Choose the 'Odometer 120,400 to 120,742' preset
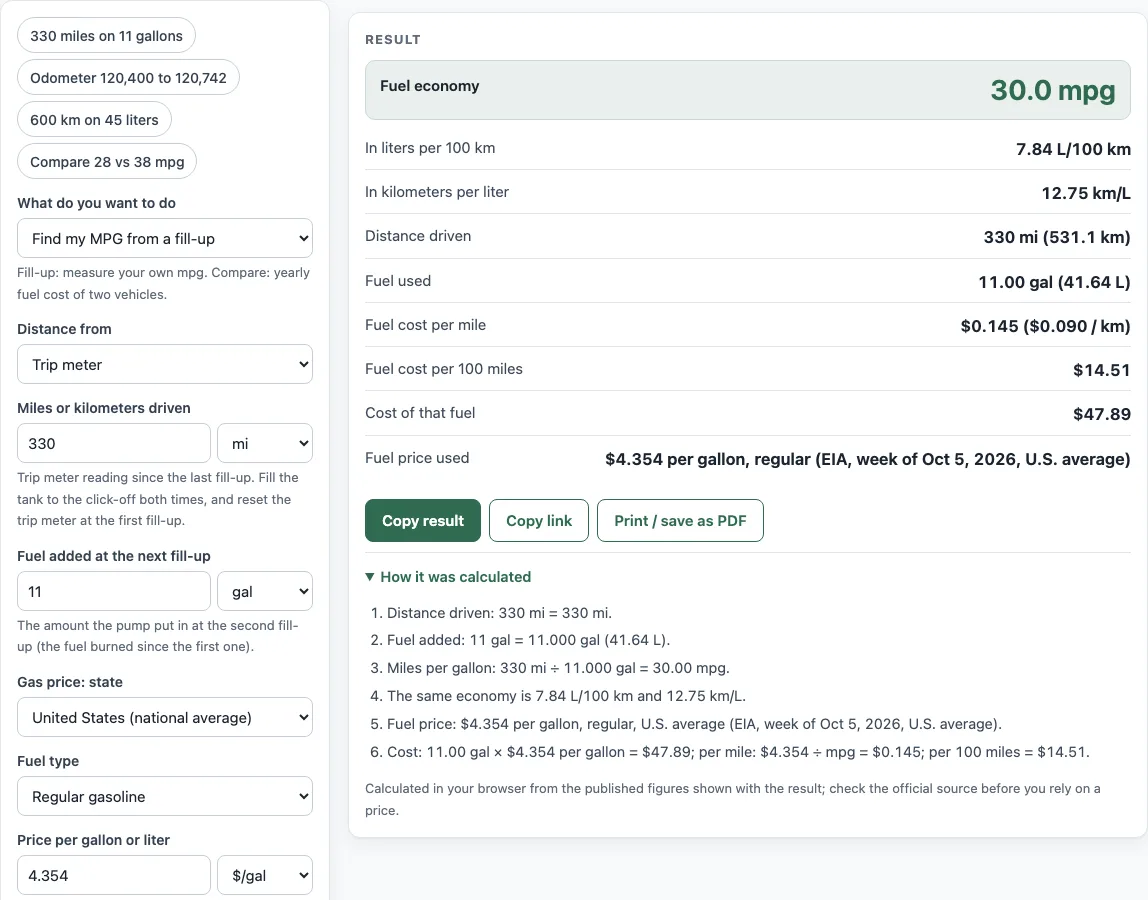This screenshot has width=1148, height=900. pos(128,78)
